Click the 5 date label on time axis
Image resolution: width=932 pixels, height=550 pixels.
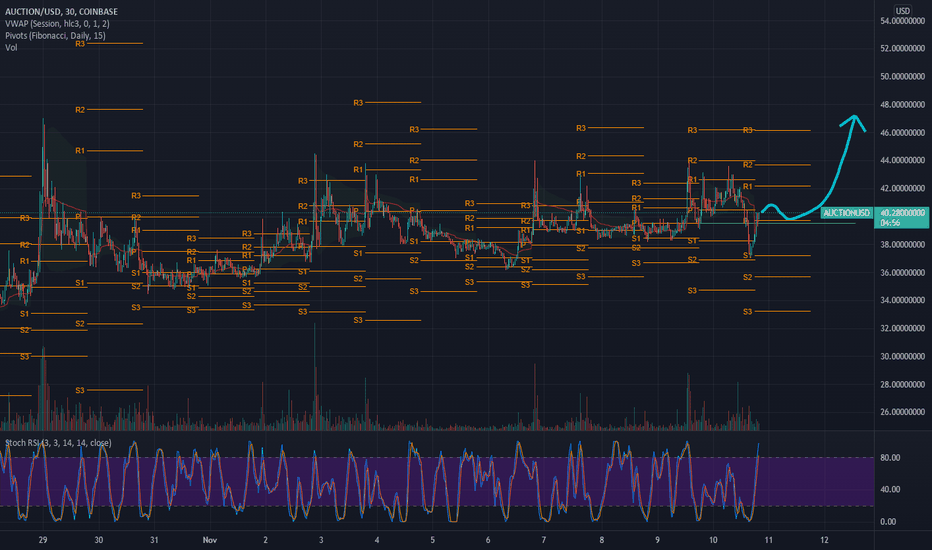pyautogui.click(x=432, y=540)
